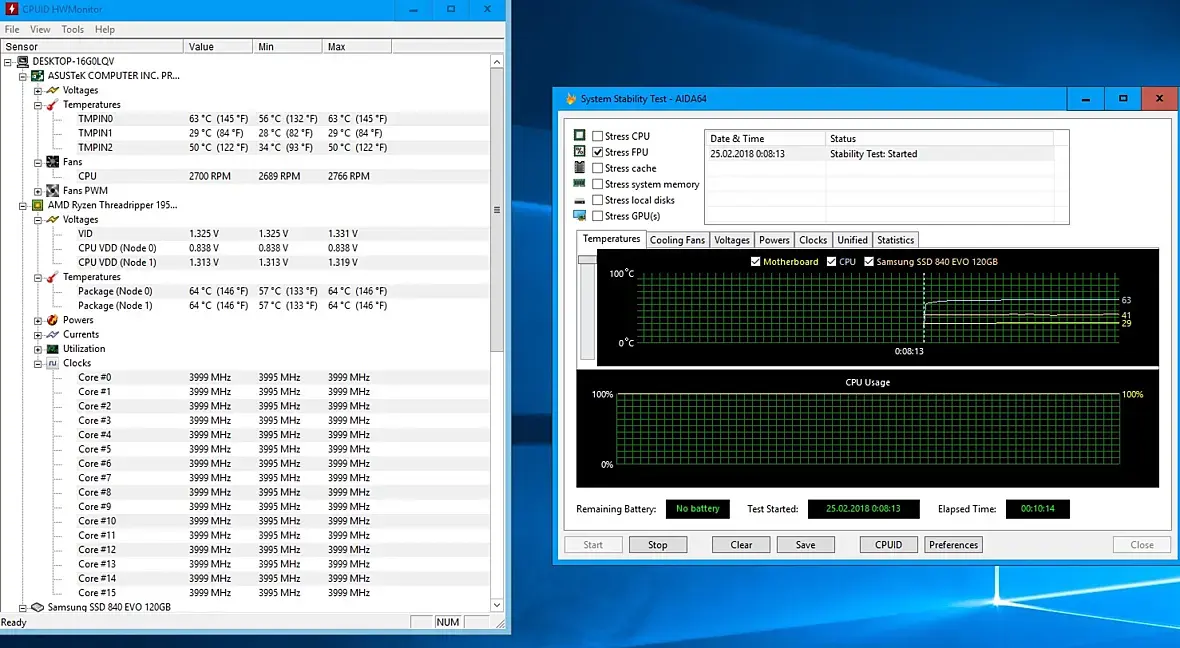Click the CPUID button in AIDA64
This screenshot has height=648, width=1180.
pyautogui.click(x=889, y=545)
